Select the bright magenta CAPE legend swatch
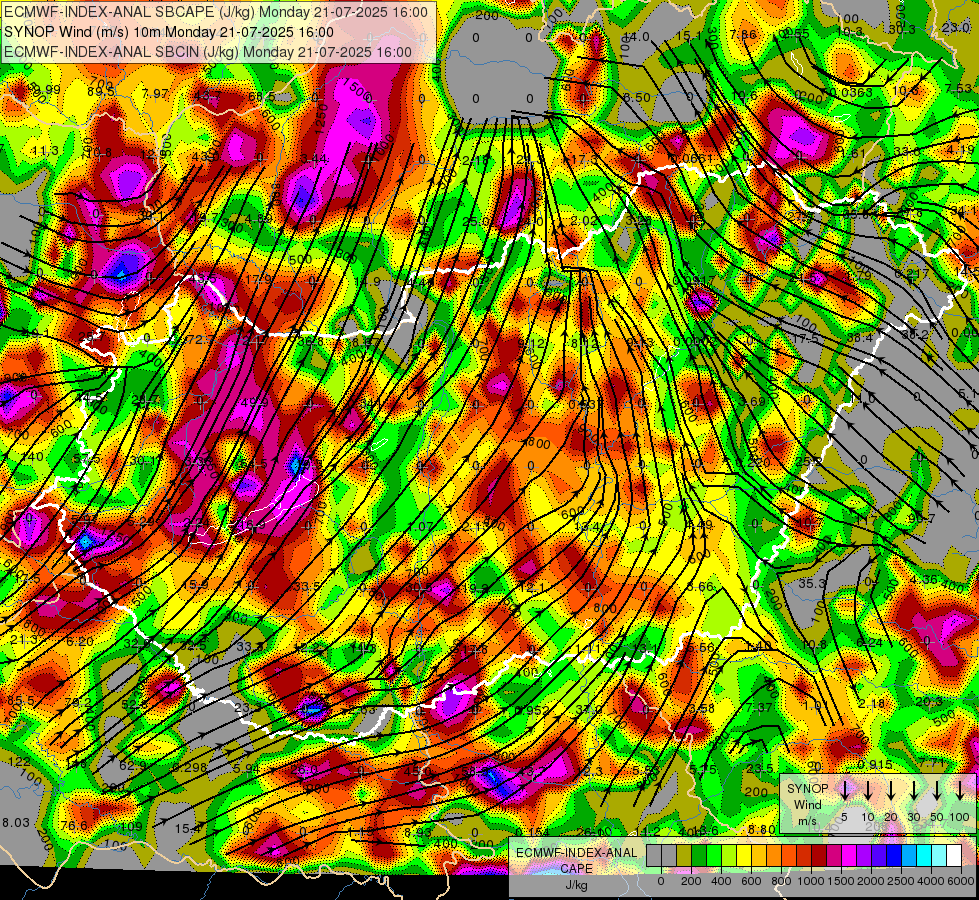The image size is (979, 900). click(x=849, y=856)
